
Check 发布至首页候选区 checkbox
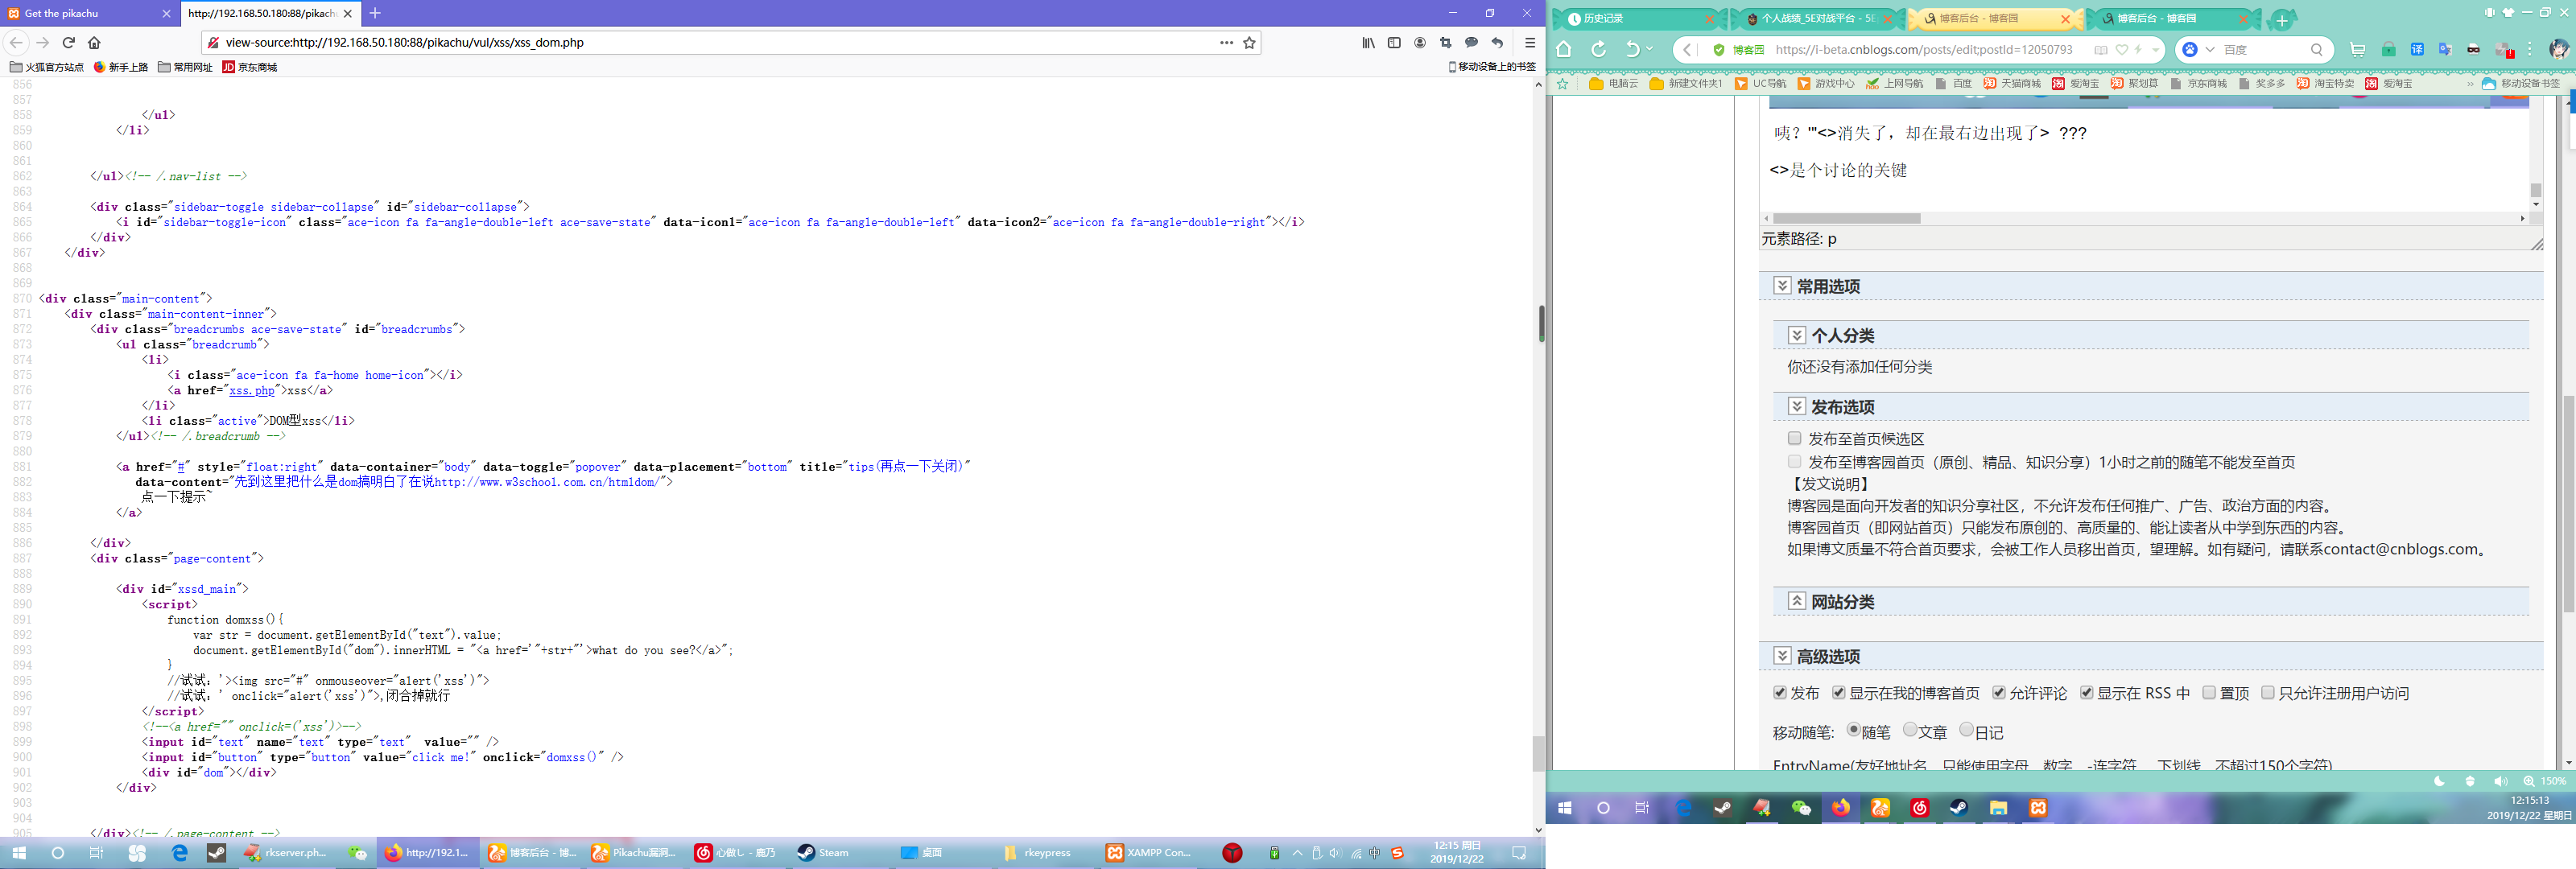click(1794, 438)
